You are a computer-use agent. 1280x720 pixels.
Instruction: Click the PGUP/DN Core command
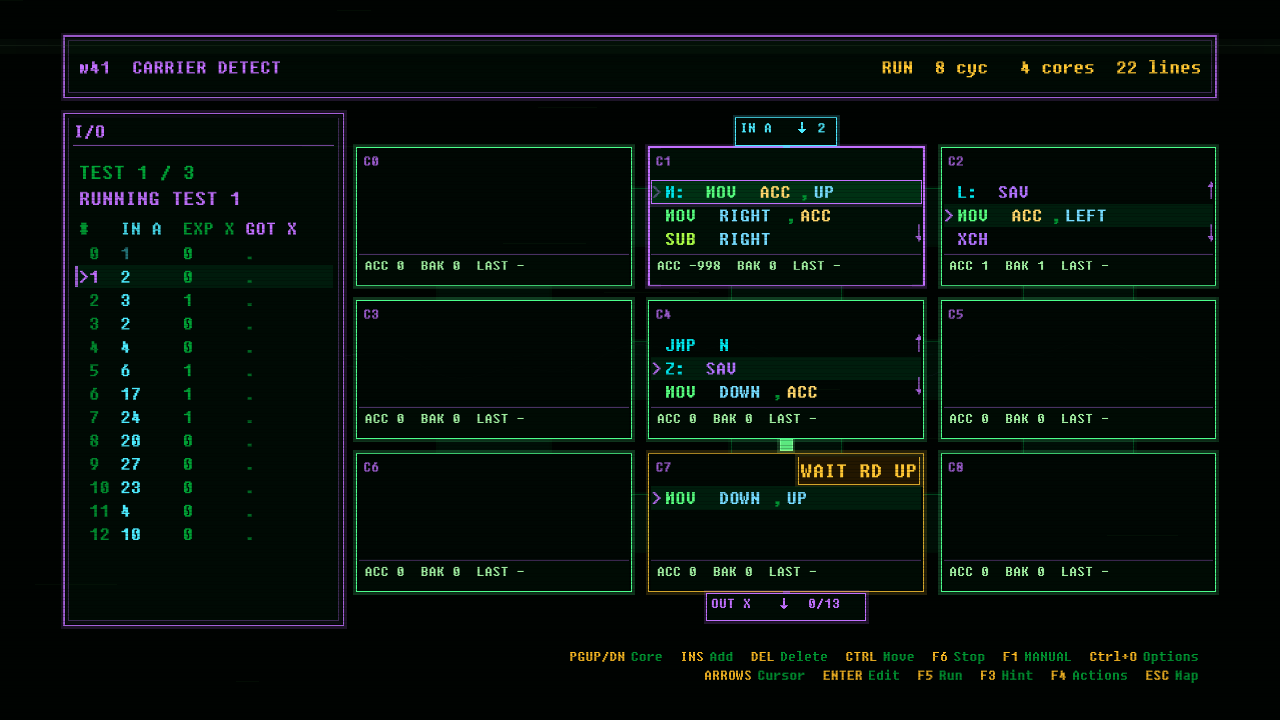(x=616, y=657)
